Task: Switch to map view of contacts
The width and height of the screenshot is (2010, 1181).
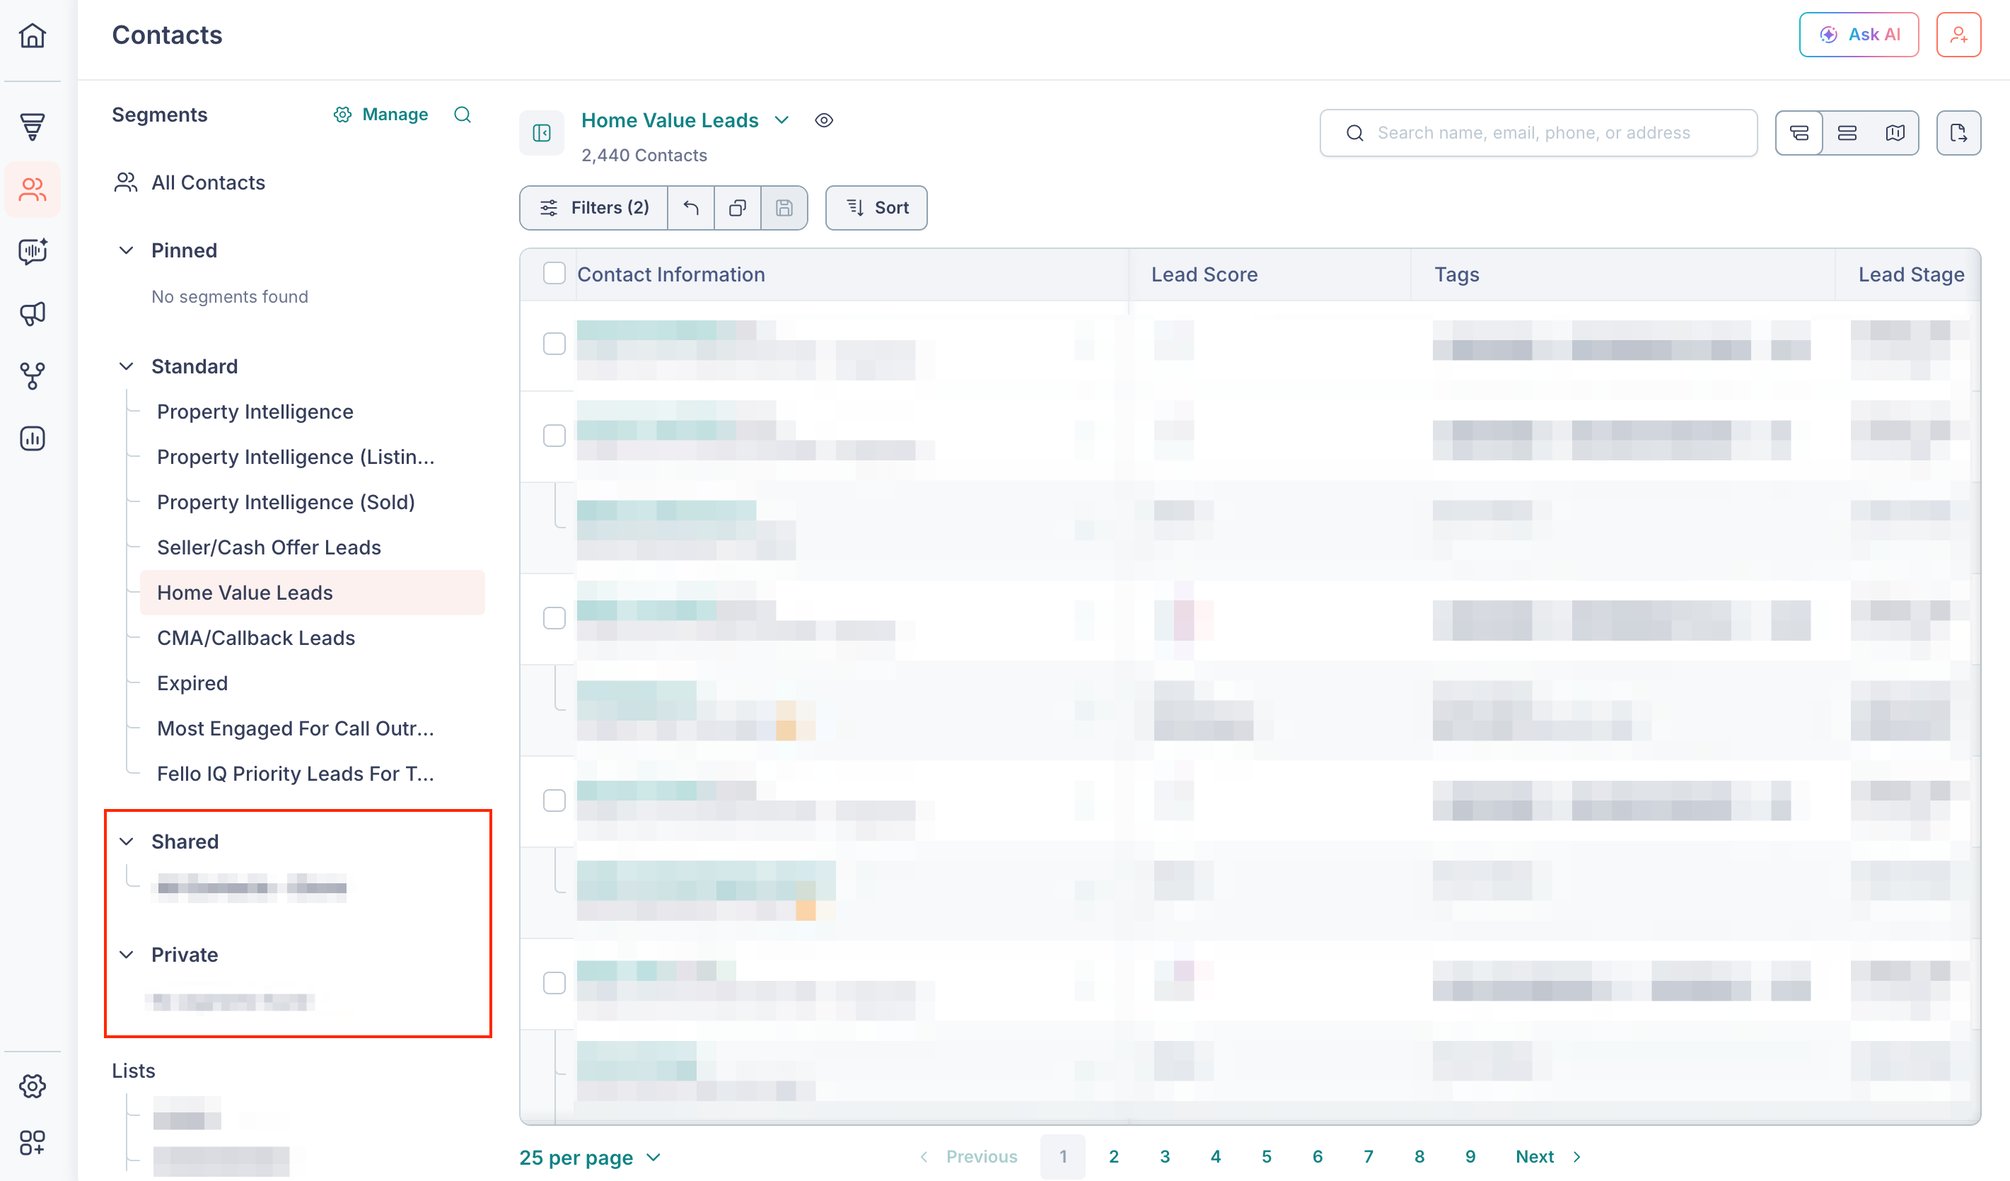Action: click(x=1895, y=132)
